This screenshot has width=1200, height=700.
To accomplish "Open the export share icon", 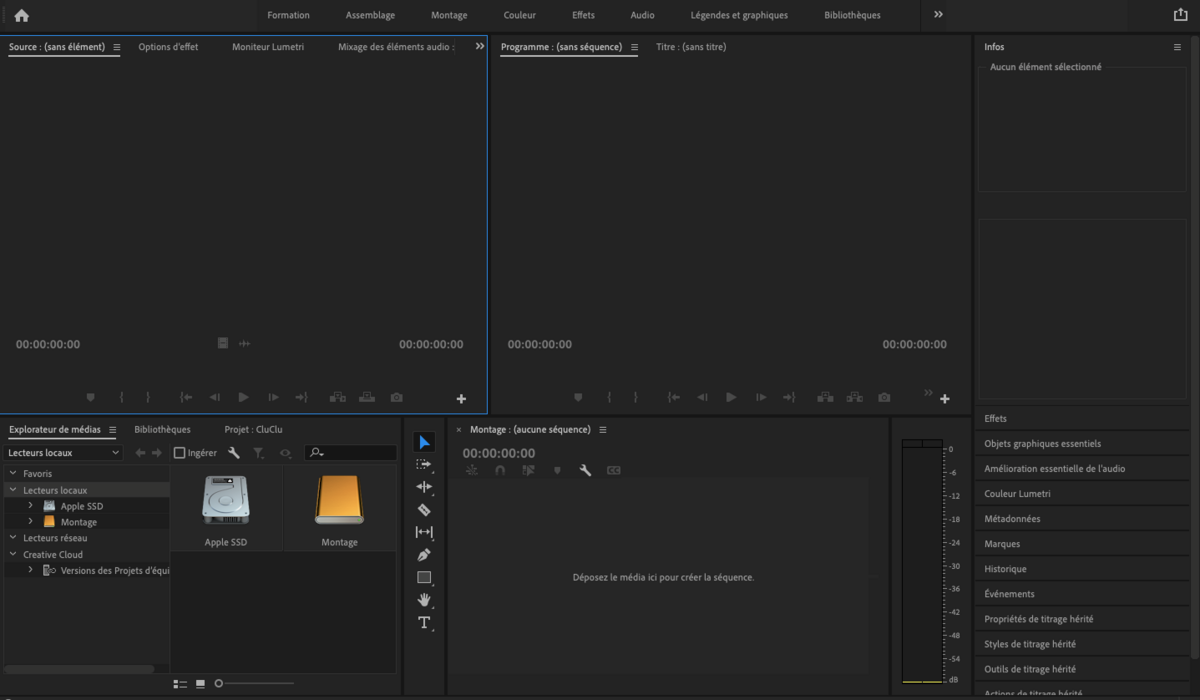I will click(x=1179, y=15).
